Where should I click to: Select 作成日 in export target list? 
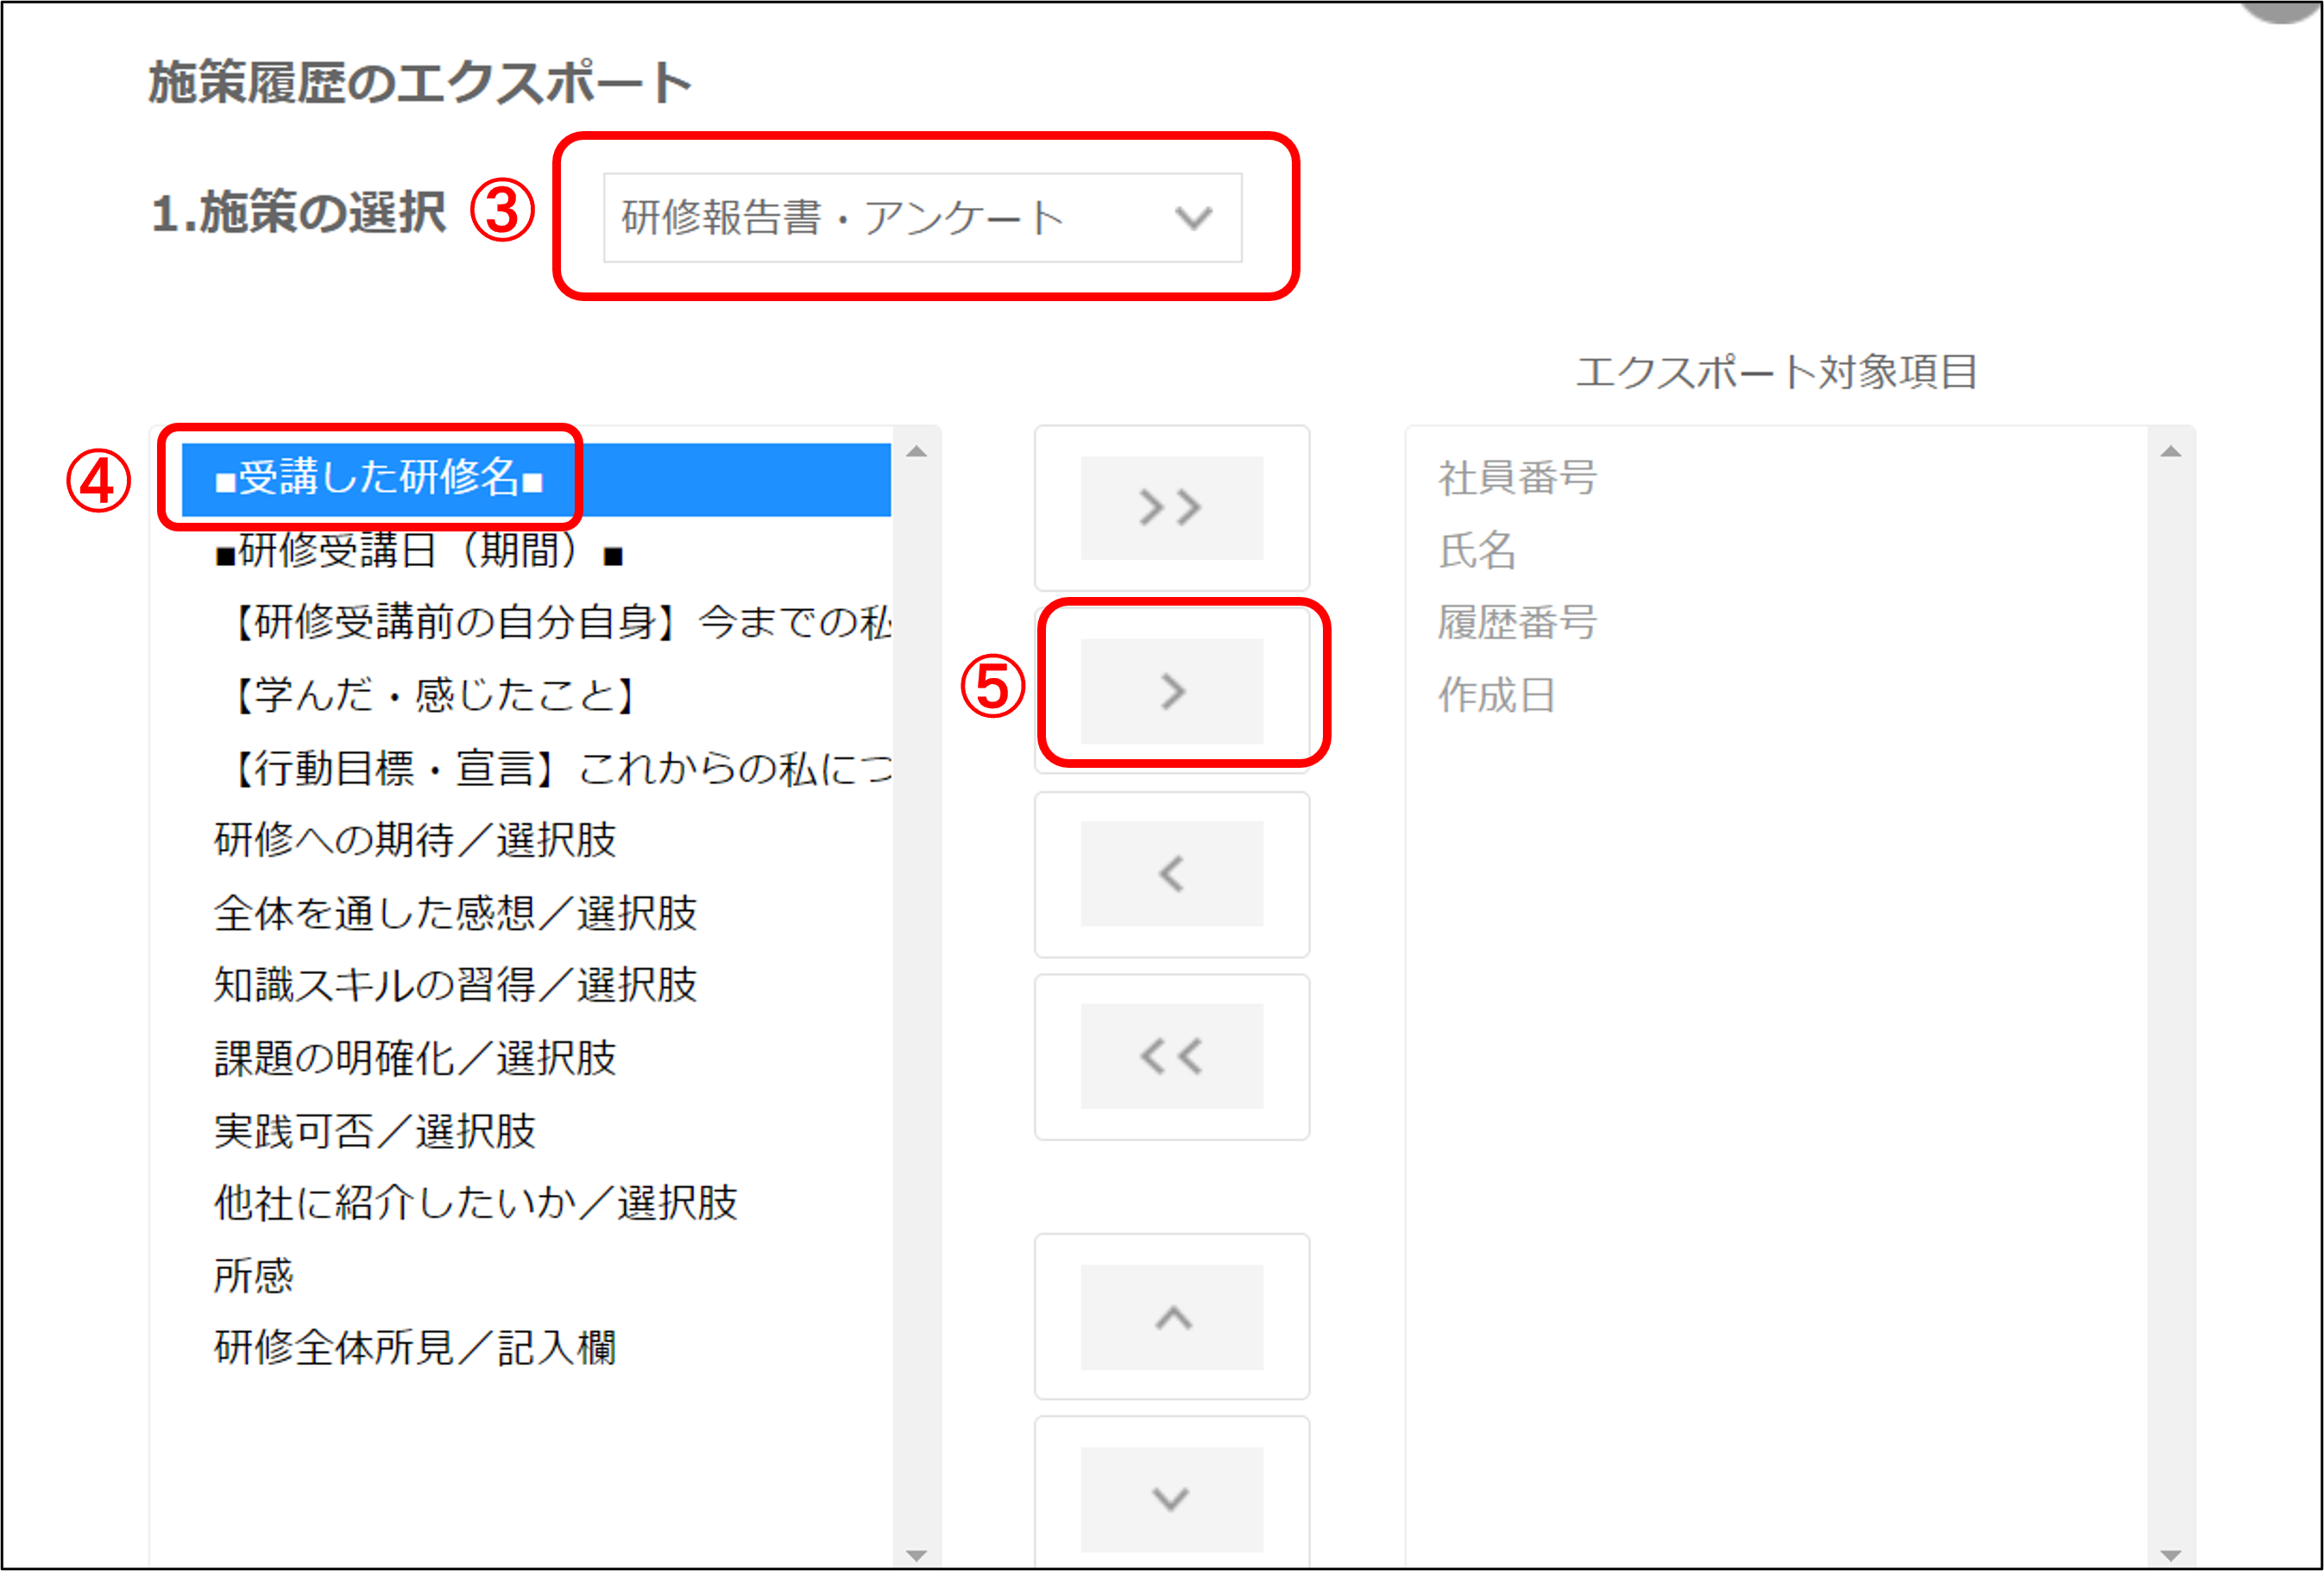(x=1496, y=695)
